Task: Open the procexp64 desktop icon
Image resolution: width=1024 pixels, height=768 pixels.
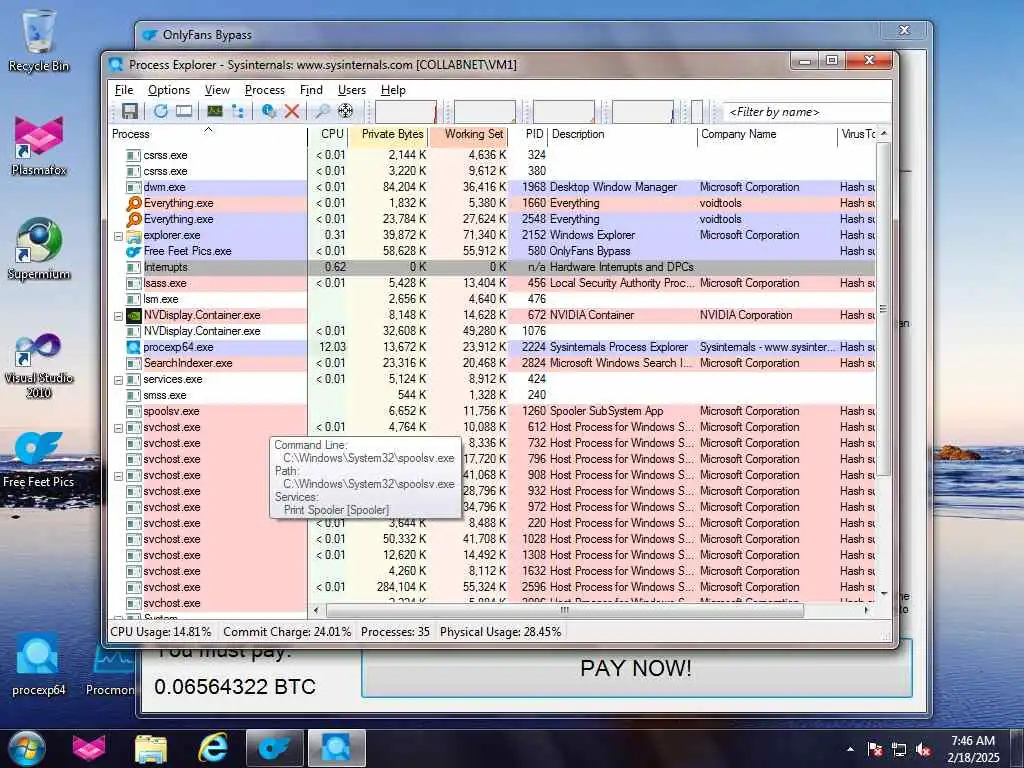Action: point(39,664)
